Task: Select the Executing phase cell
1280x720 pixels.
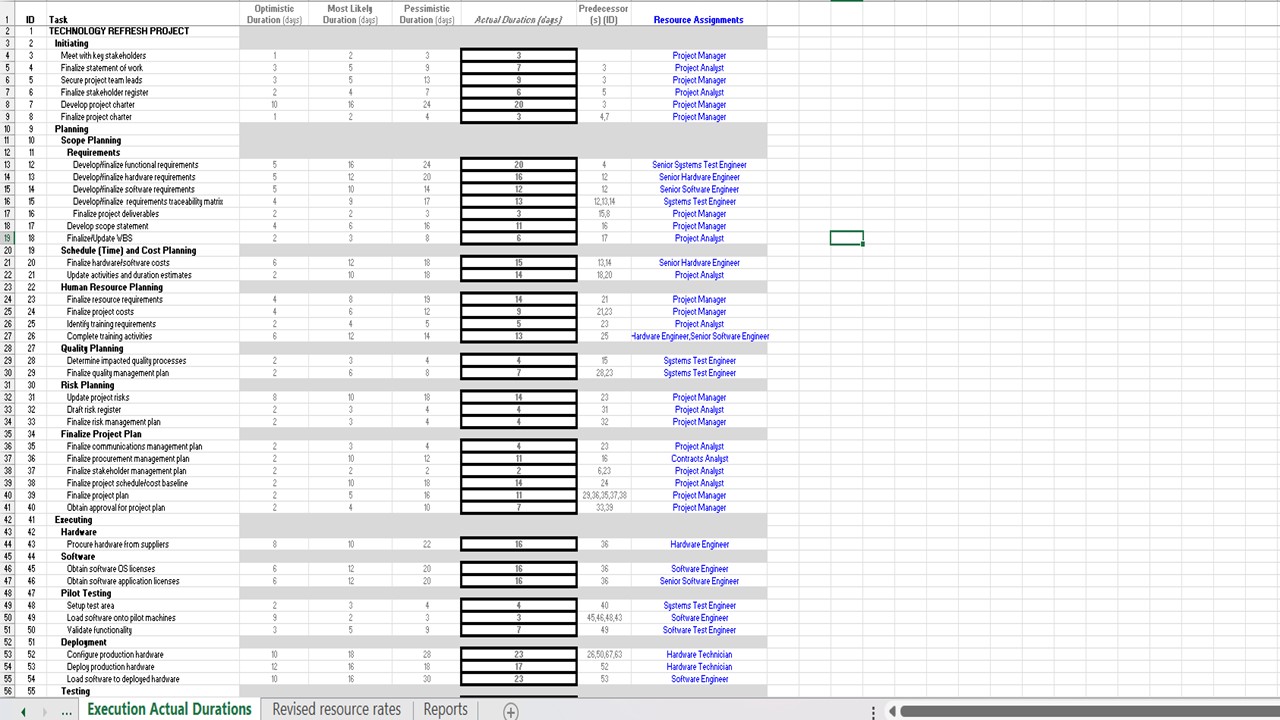Action: pyautogui.click(x=73, y=520)
